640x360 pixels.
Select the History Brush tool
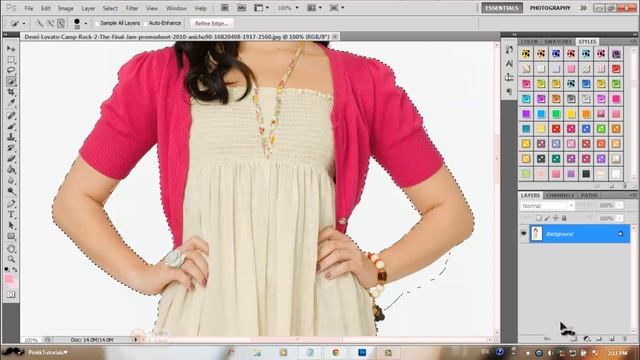click(11, 148)
